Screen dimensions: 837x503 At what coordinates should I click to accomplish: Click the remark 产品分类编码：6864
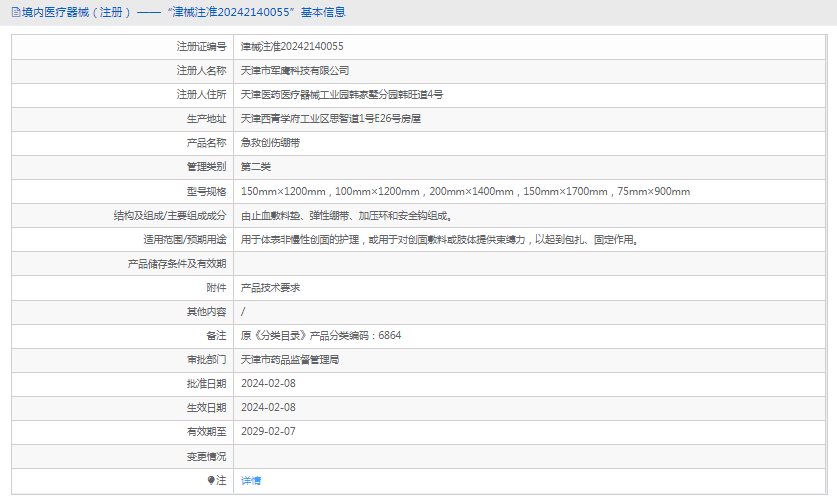point(321,335)
